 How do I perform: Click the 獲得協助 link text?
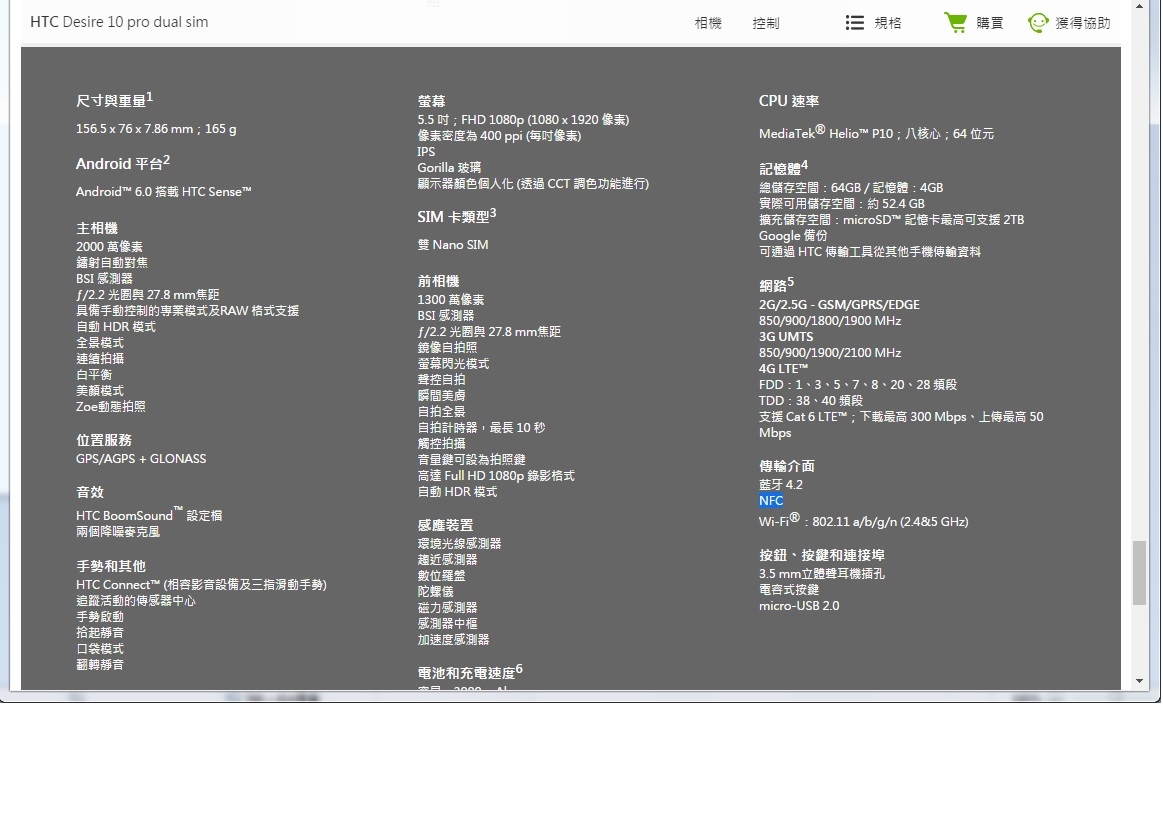[x=1083, y=23]
